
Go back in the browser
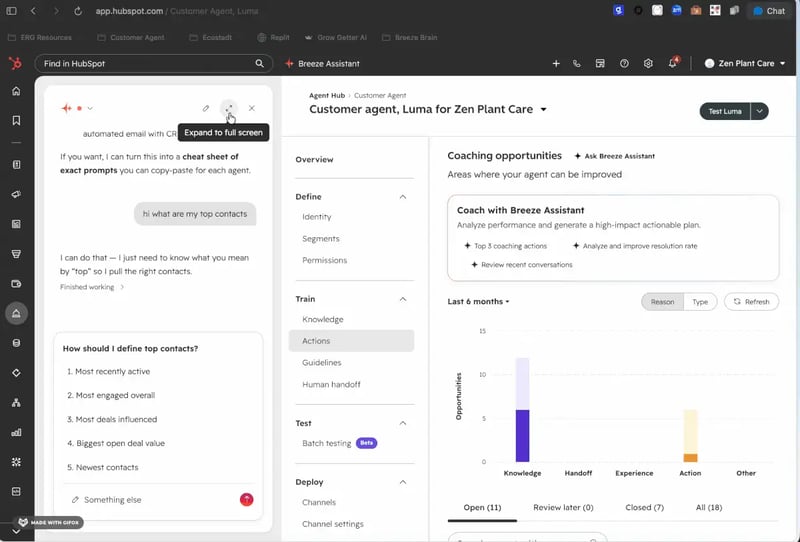33,11
